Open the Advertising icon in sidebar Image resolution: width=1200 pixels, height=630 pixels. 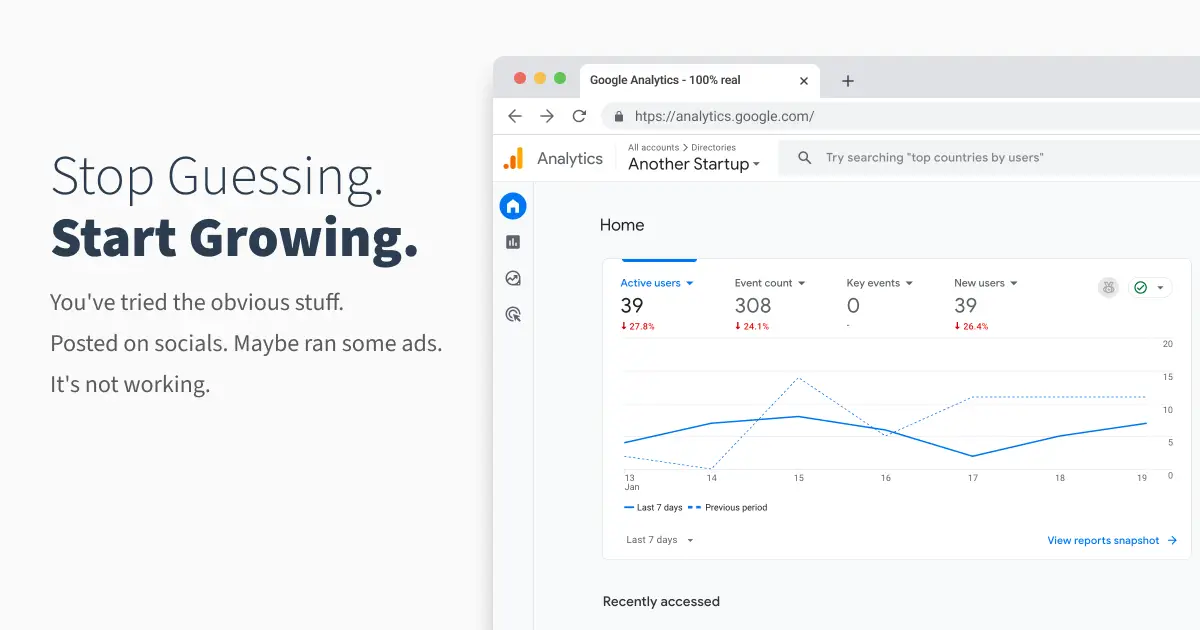(x=513, y=315)
